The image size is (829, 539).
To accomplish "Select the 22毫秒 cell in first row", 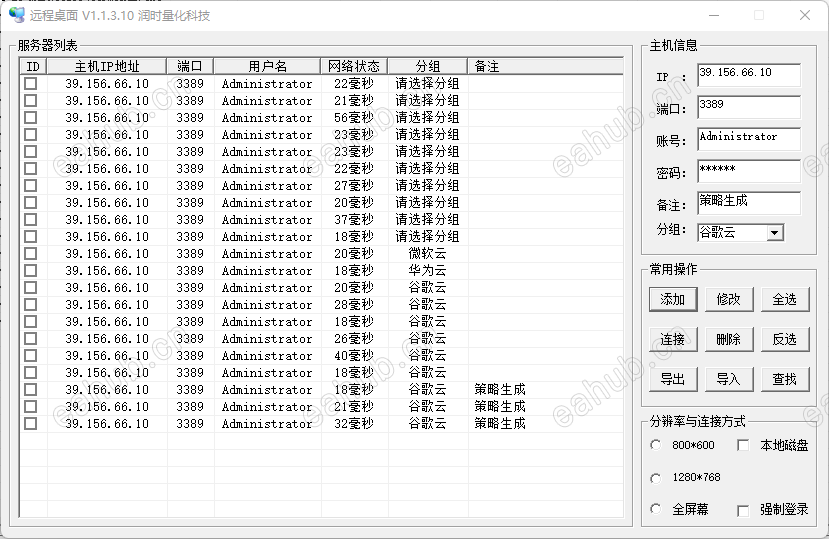I will (354, 84).
